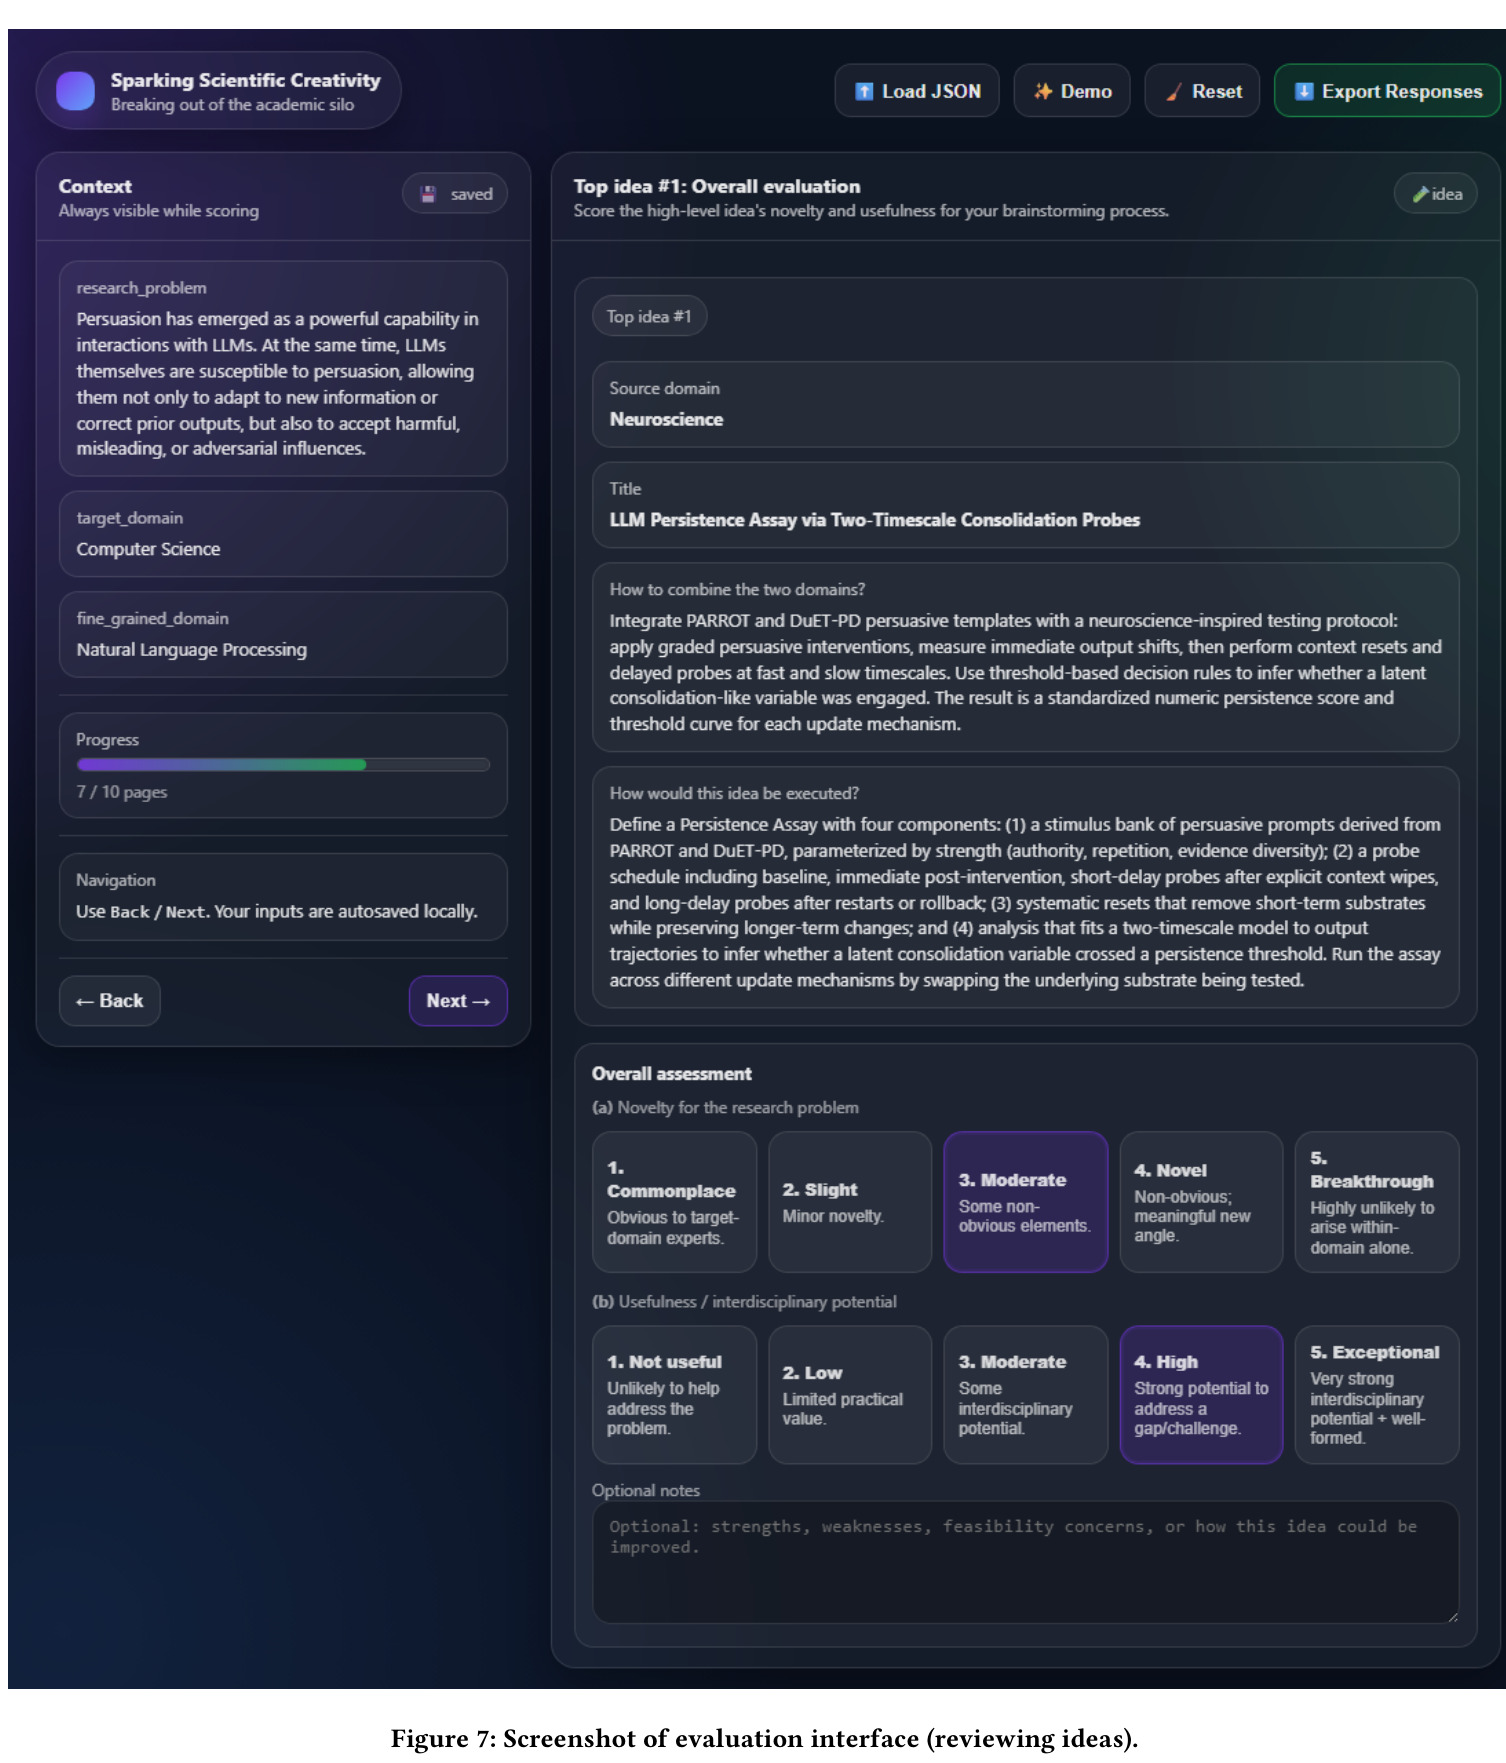Pick novelty rating 1. Commonplace
1506x1763 pixels.
pos(674,1202)
